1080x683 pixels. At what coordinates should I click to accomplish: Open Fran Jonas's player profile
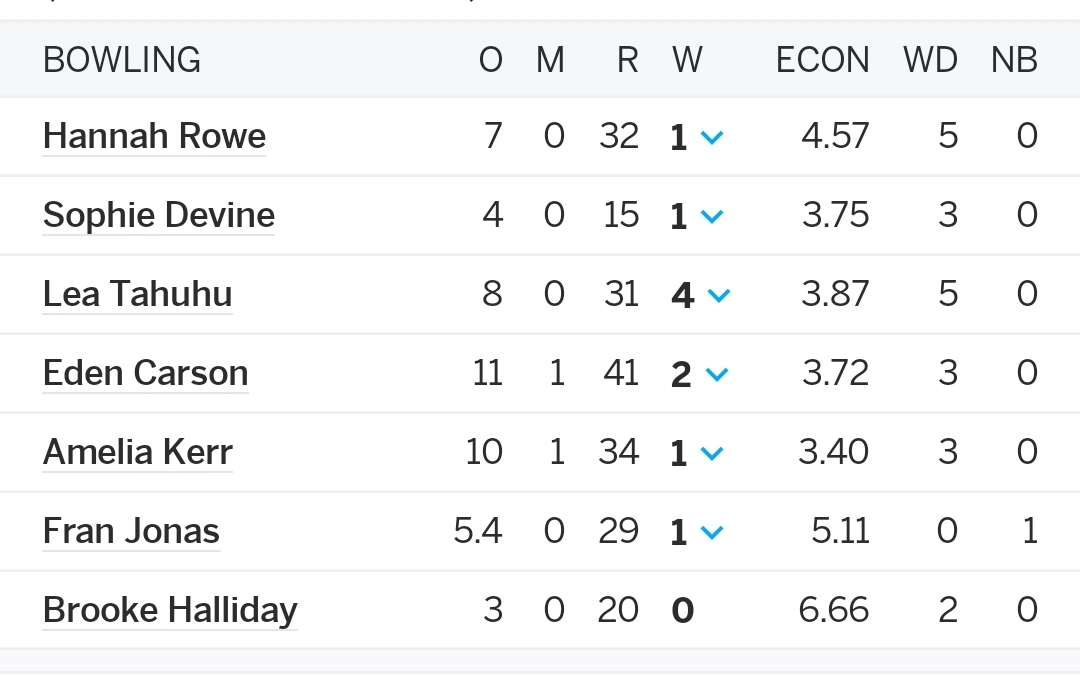click(131, 531)
